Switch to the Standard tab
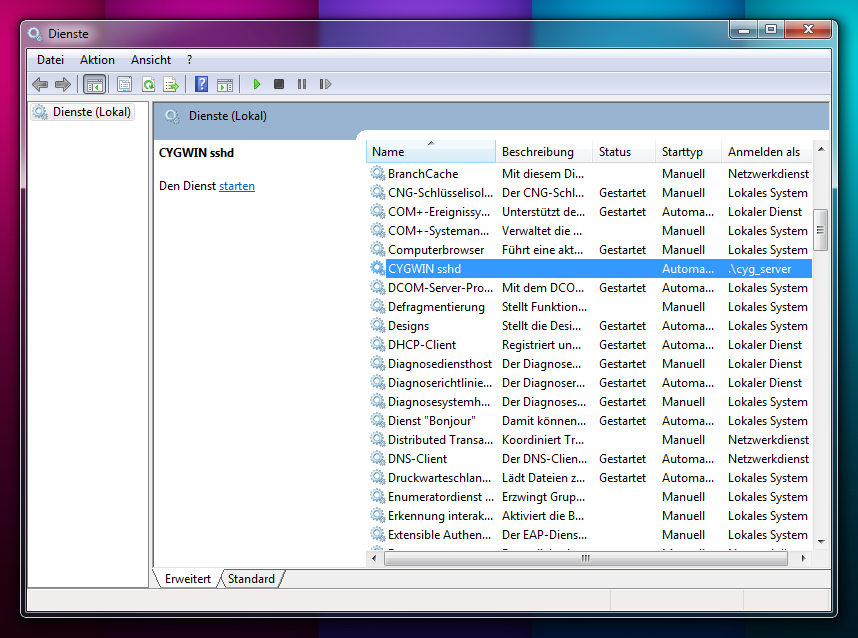Screen dimensions: 858x638 (x=251, y=579)
